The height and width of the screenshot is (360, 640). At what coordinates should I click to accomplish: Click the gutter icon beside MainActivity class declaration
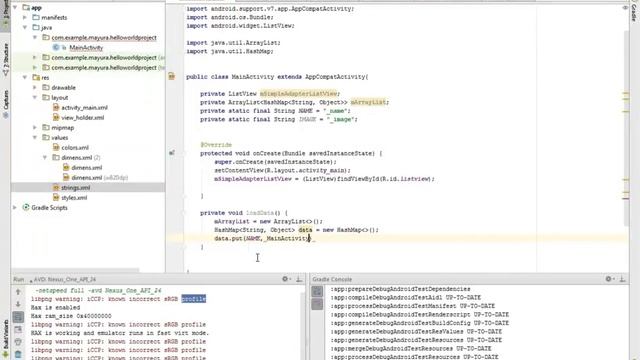click(x=172, y=76)
